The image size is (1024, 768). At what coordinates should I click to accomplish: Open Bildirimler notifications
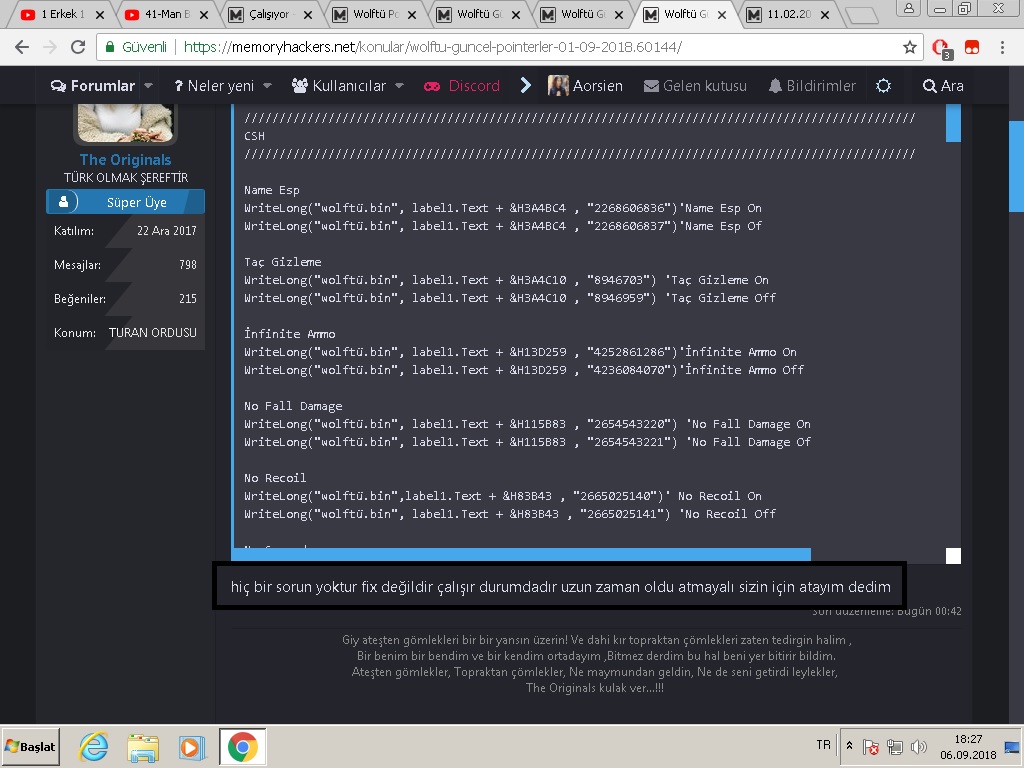[x=812, y=86]
